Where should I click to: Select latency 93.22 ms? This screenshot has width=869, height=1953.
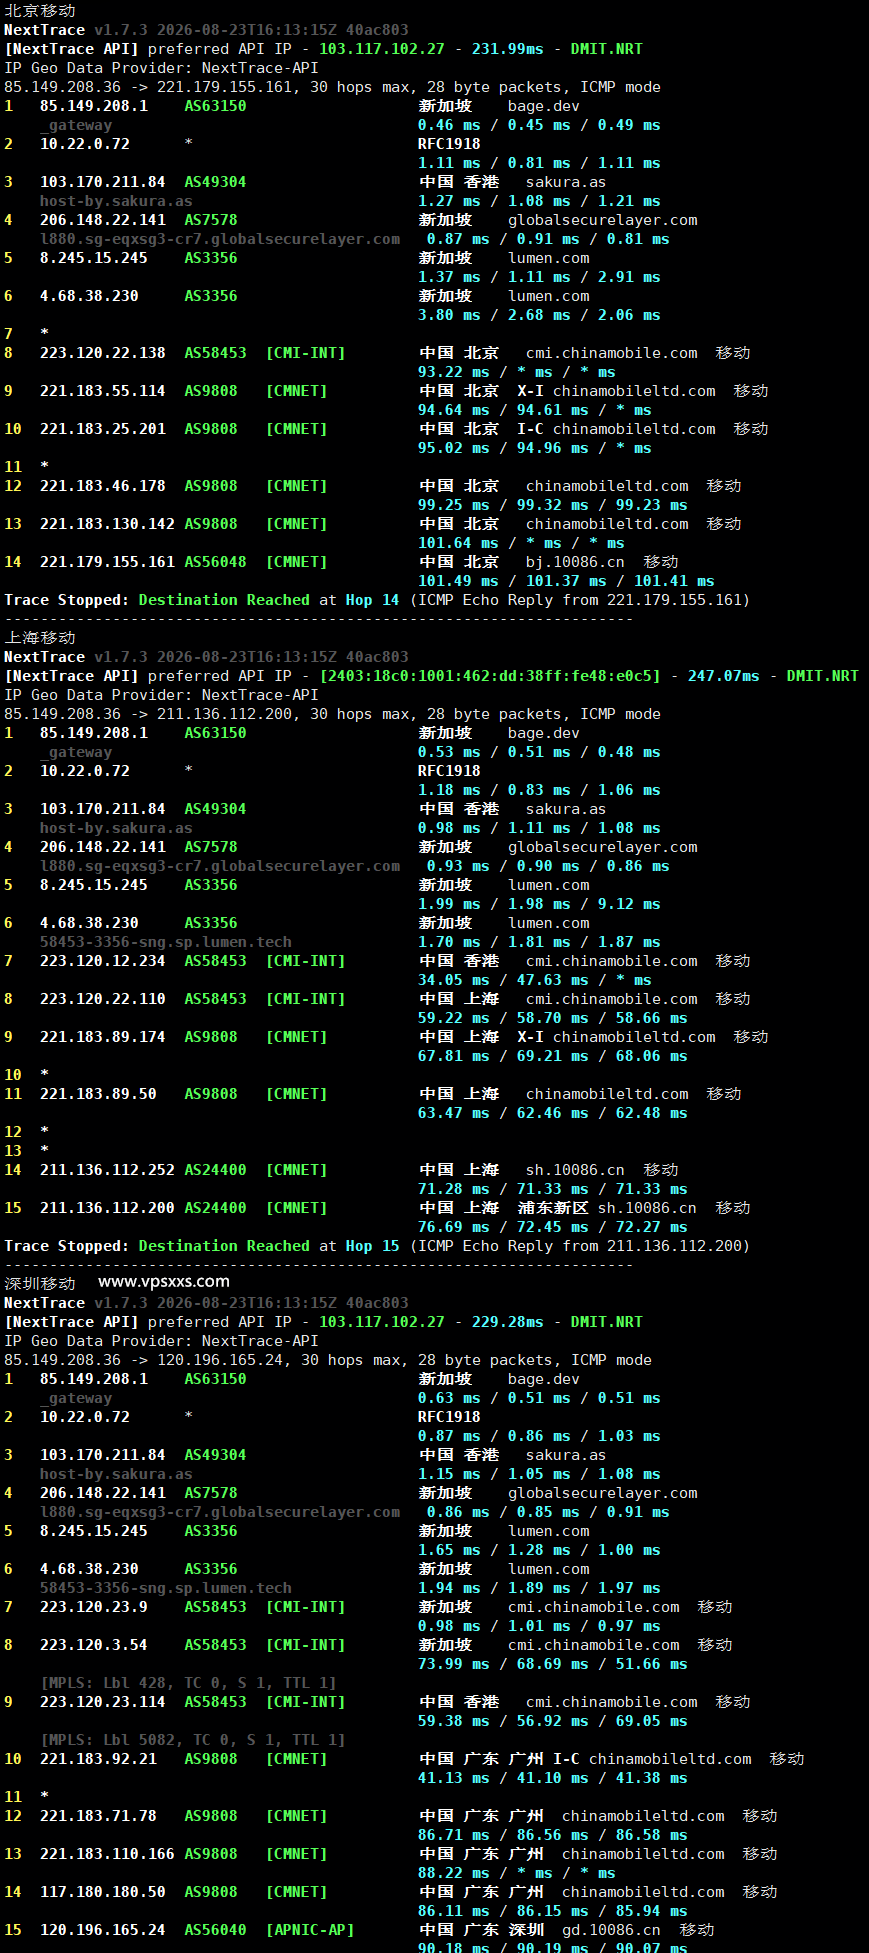pos(454,372)
